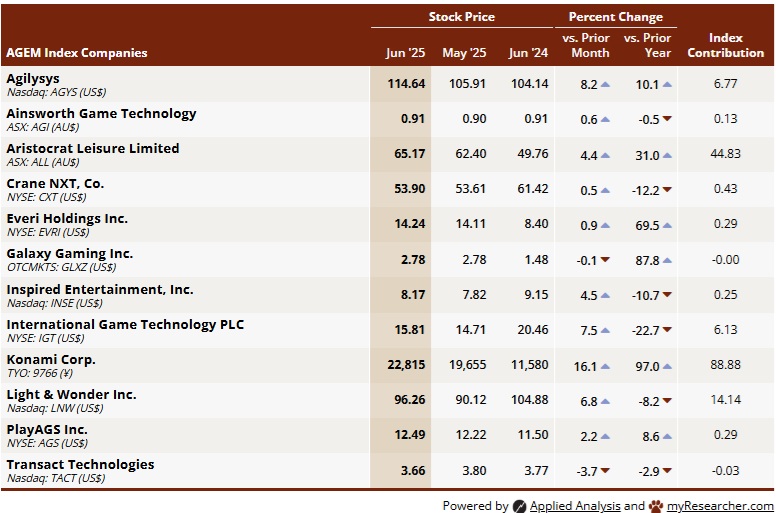Click the down arrow beside Transact -2.9
Screen dimensions: 776x513
click(x=667, y=471)
